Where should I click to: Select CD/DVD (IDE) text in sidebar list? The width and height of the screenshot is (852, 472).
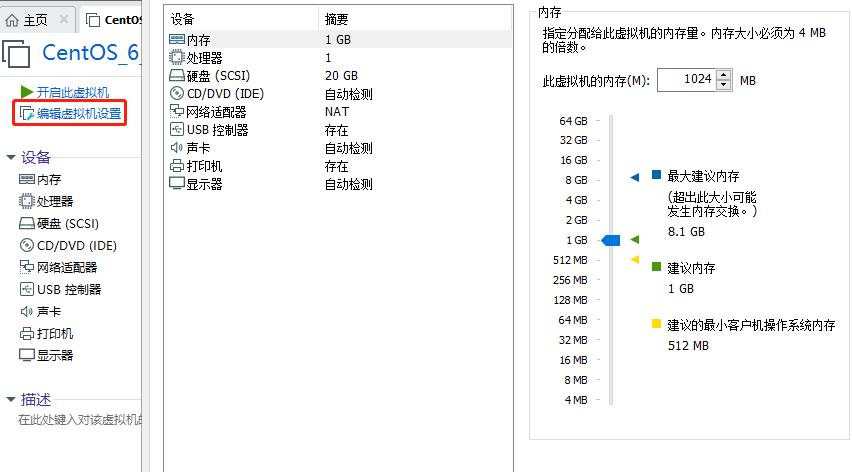[x=77, y=246]
